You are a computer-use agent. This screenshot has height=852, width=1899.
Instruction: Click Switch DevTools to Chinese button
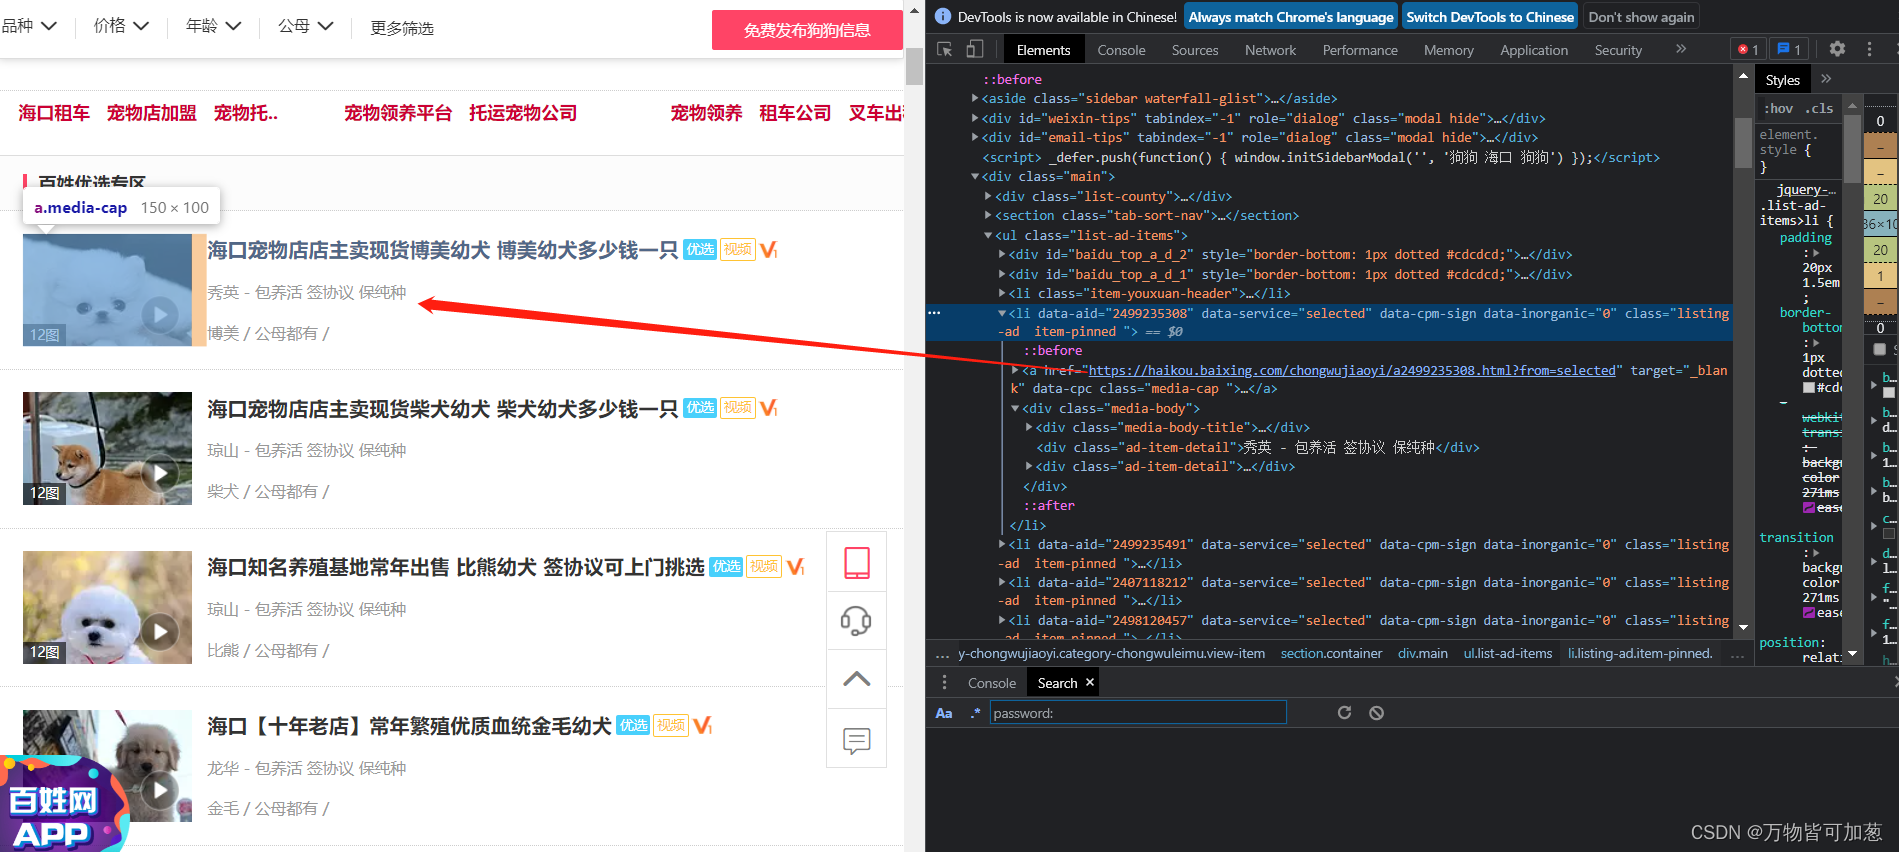coord(1489,17)
